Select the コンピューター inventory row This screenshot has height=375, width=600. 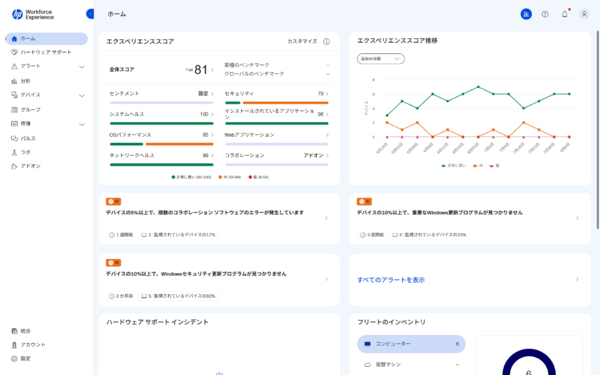[411, 344]
